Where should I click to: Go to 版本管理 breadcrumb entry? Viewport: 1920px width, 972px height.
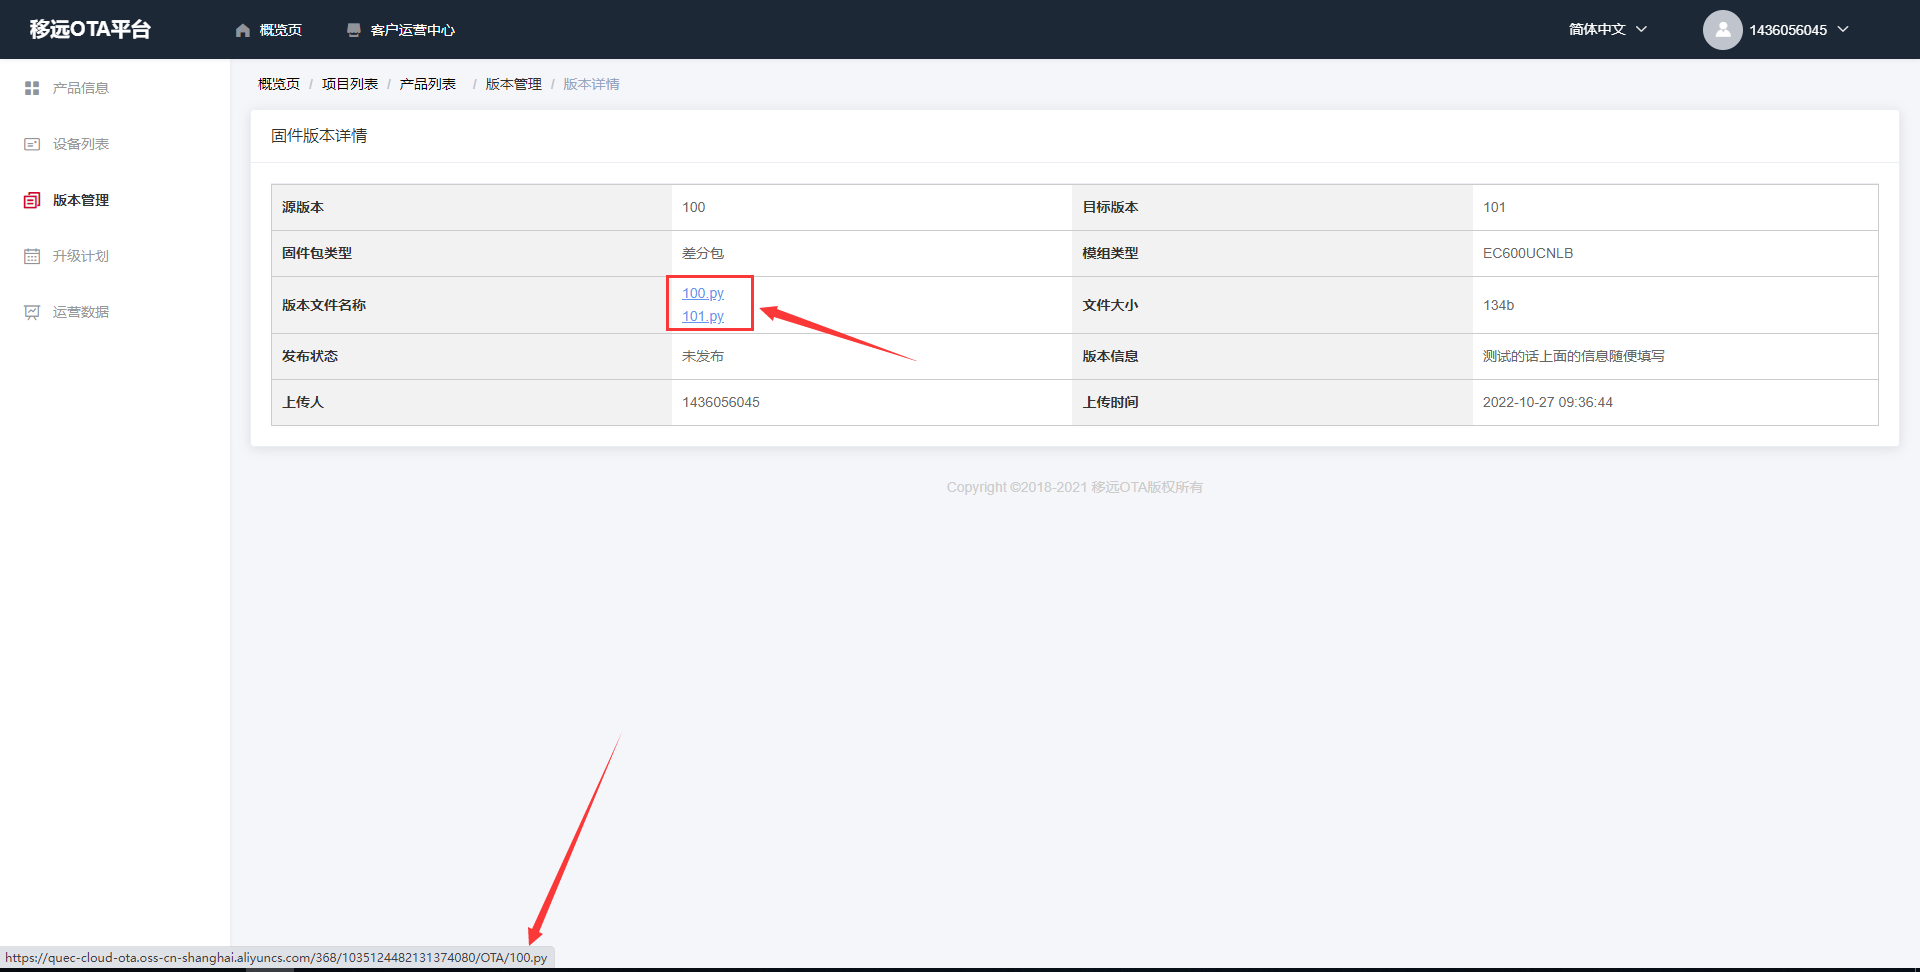click(x=513, y=83)
